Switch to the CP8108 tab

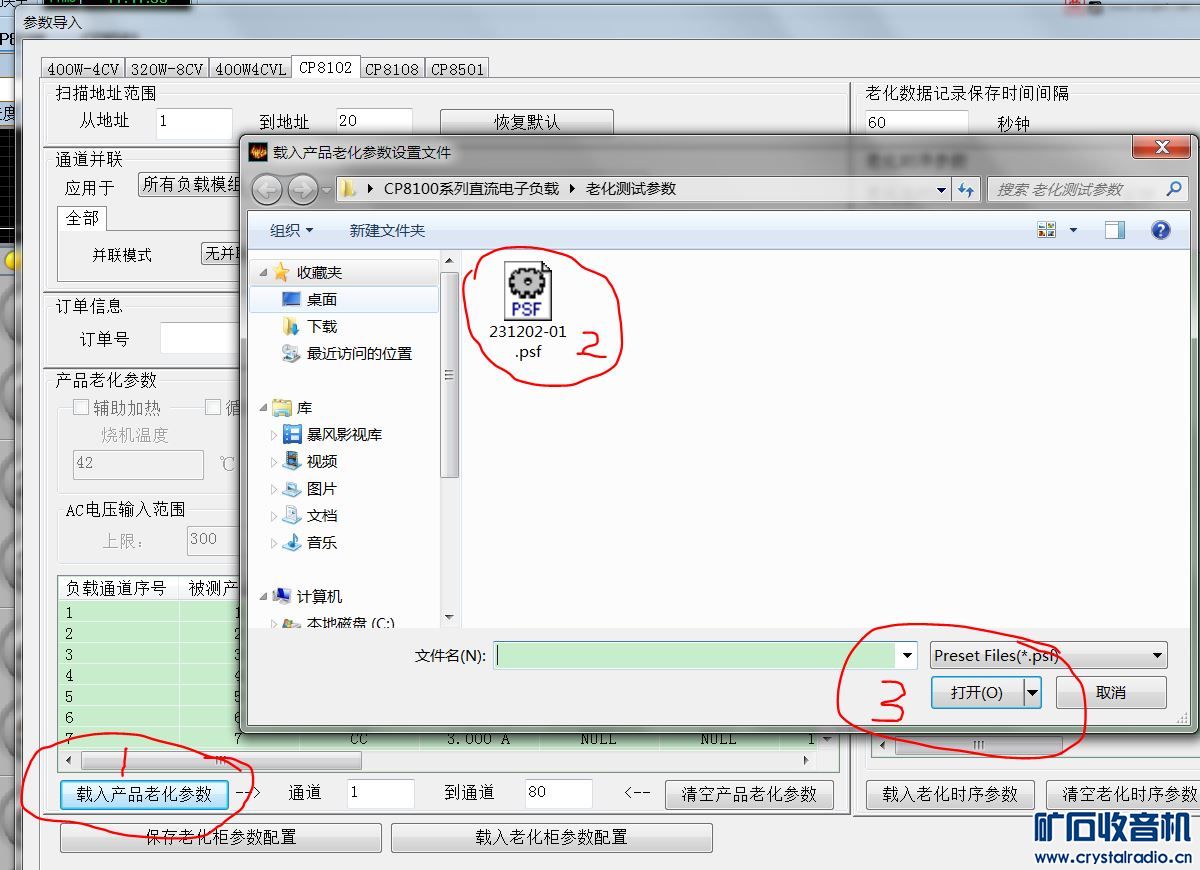coord(392,69)
